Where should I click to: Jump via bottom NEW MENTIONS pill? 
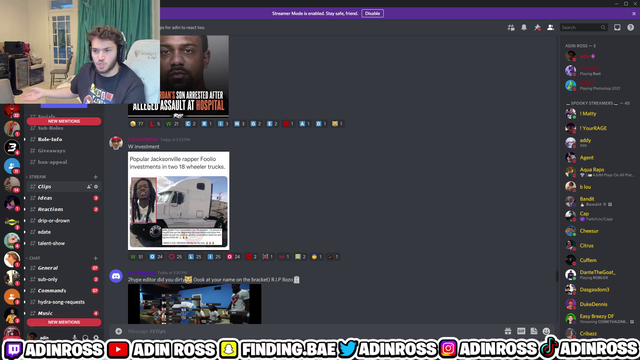(64, 322)
